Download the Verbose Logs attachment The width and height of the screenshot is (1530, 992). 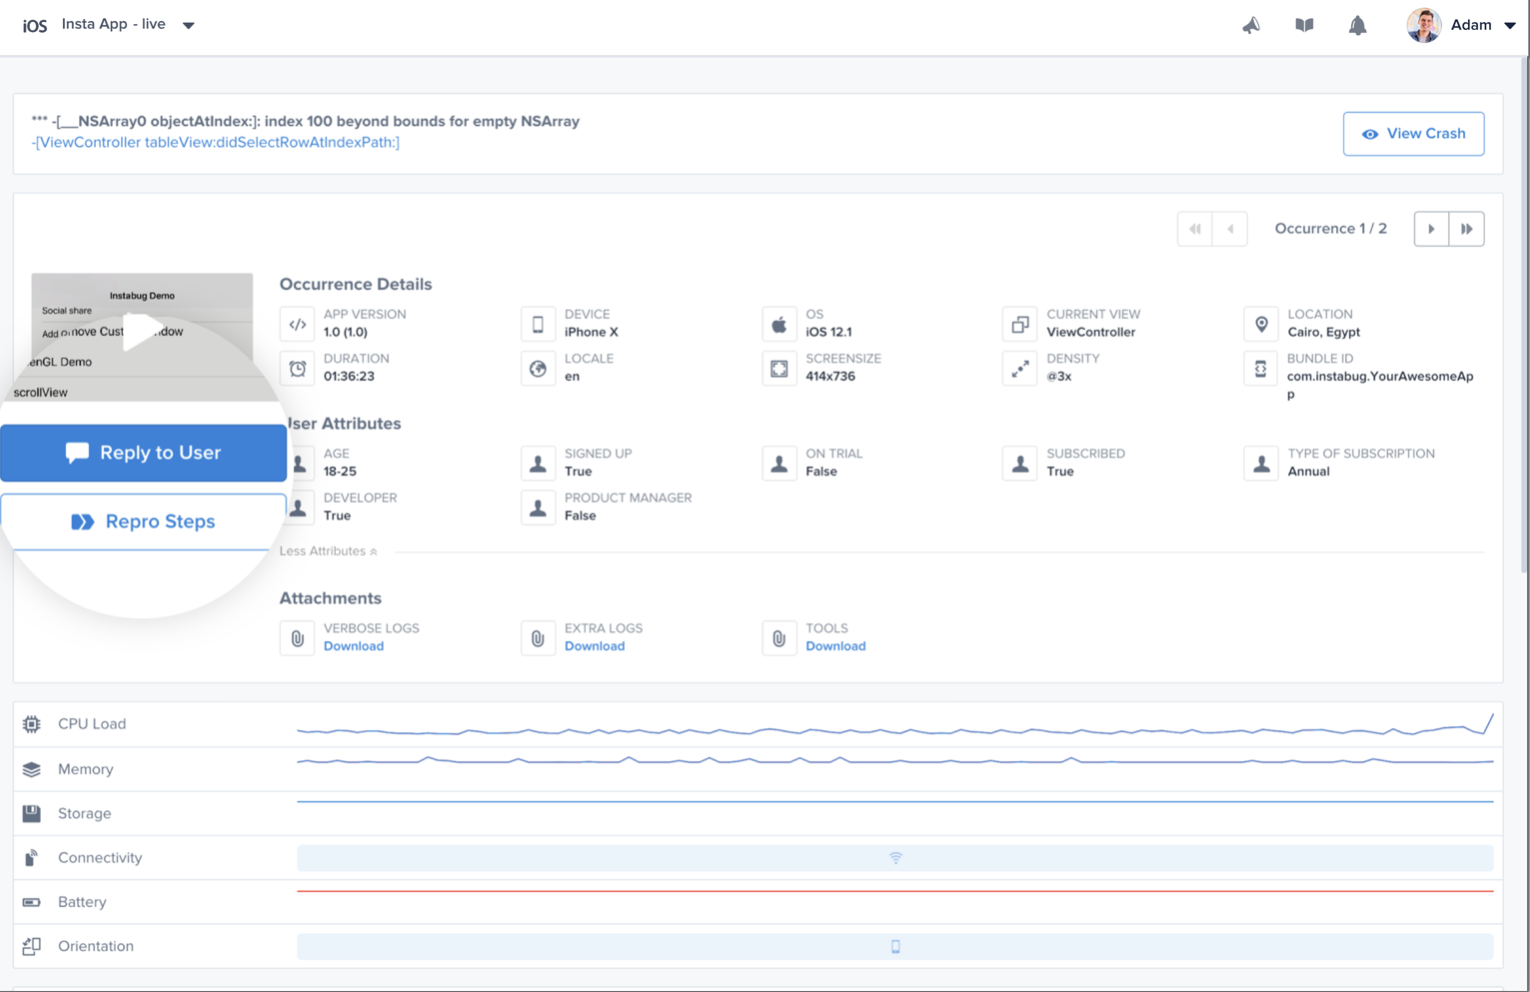coord(353,646)
